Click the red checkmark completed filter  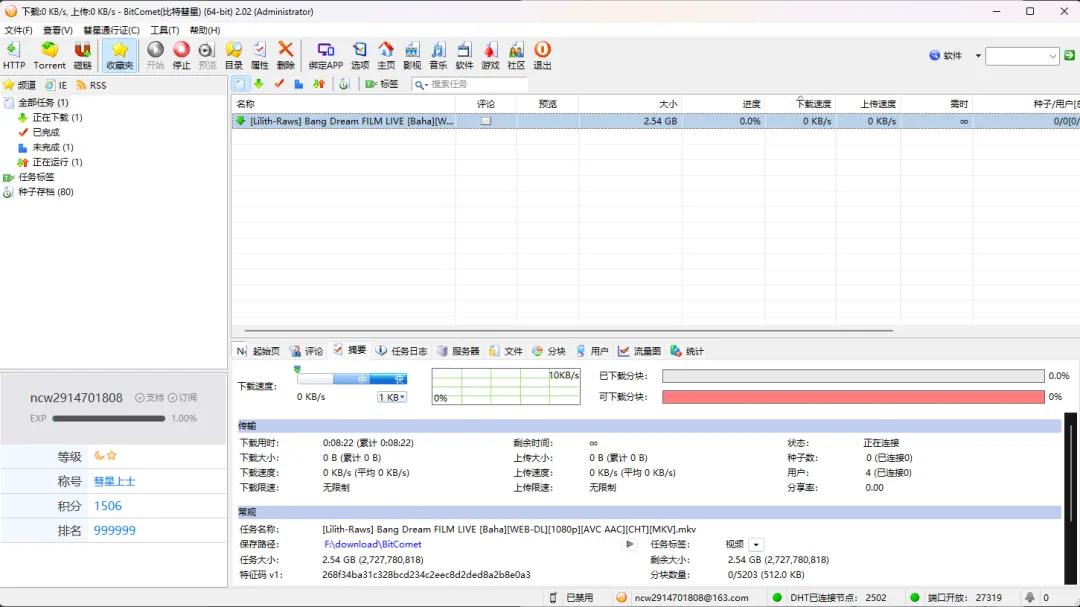(x=279, y=84)
